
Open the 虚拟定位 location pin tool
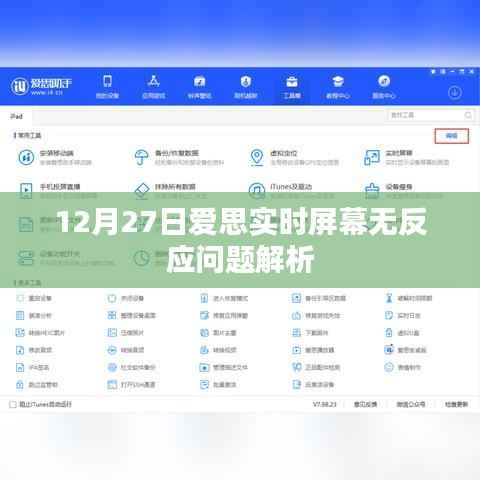pyautogui.click(x=294, y=157)
